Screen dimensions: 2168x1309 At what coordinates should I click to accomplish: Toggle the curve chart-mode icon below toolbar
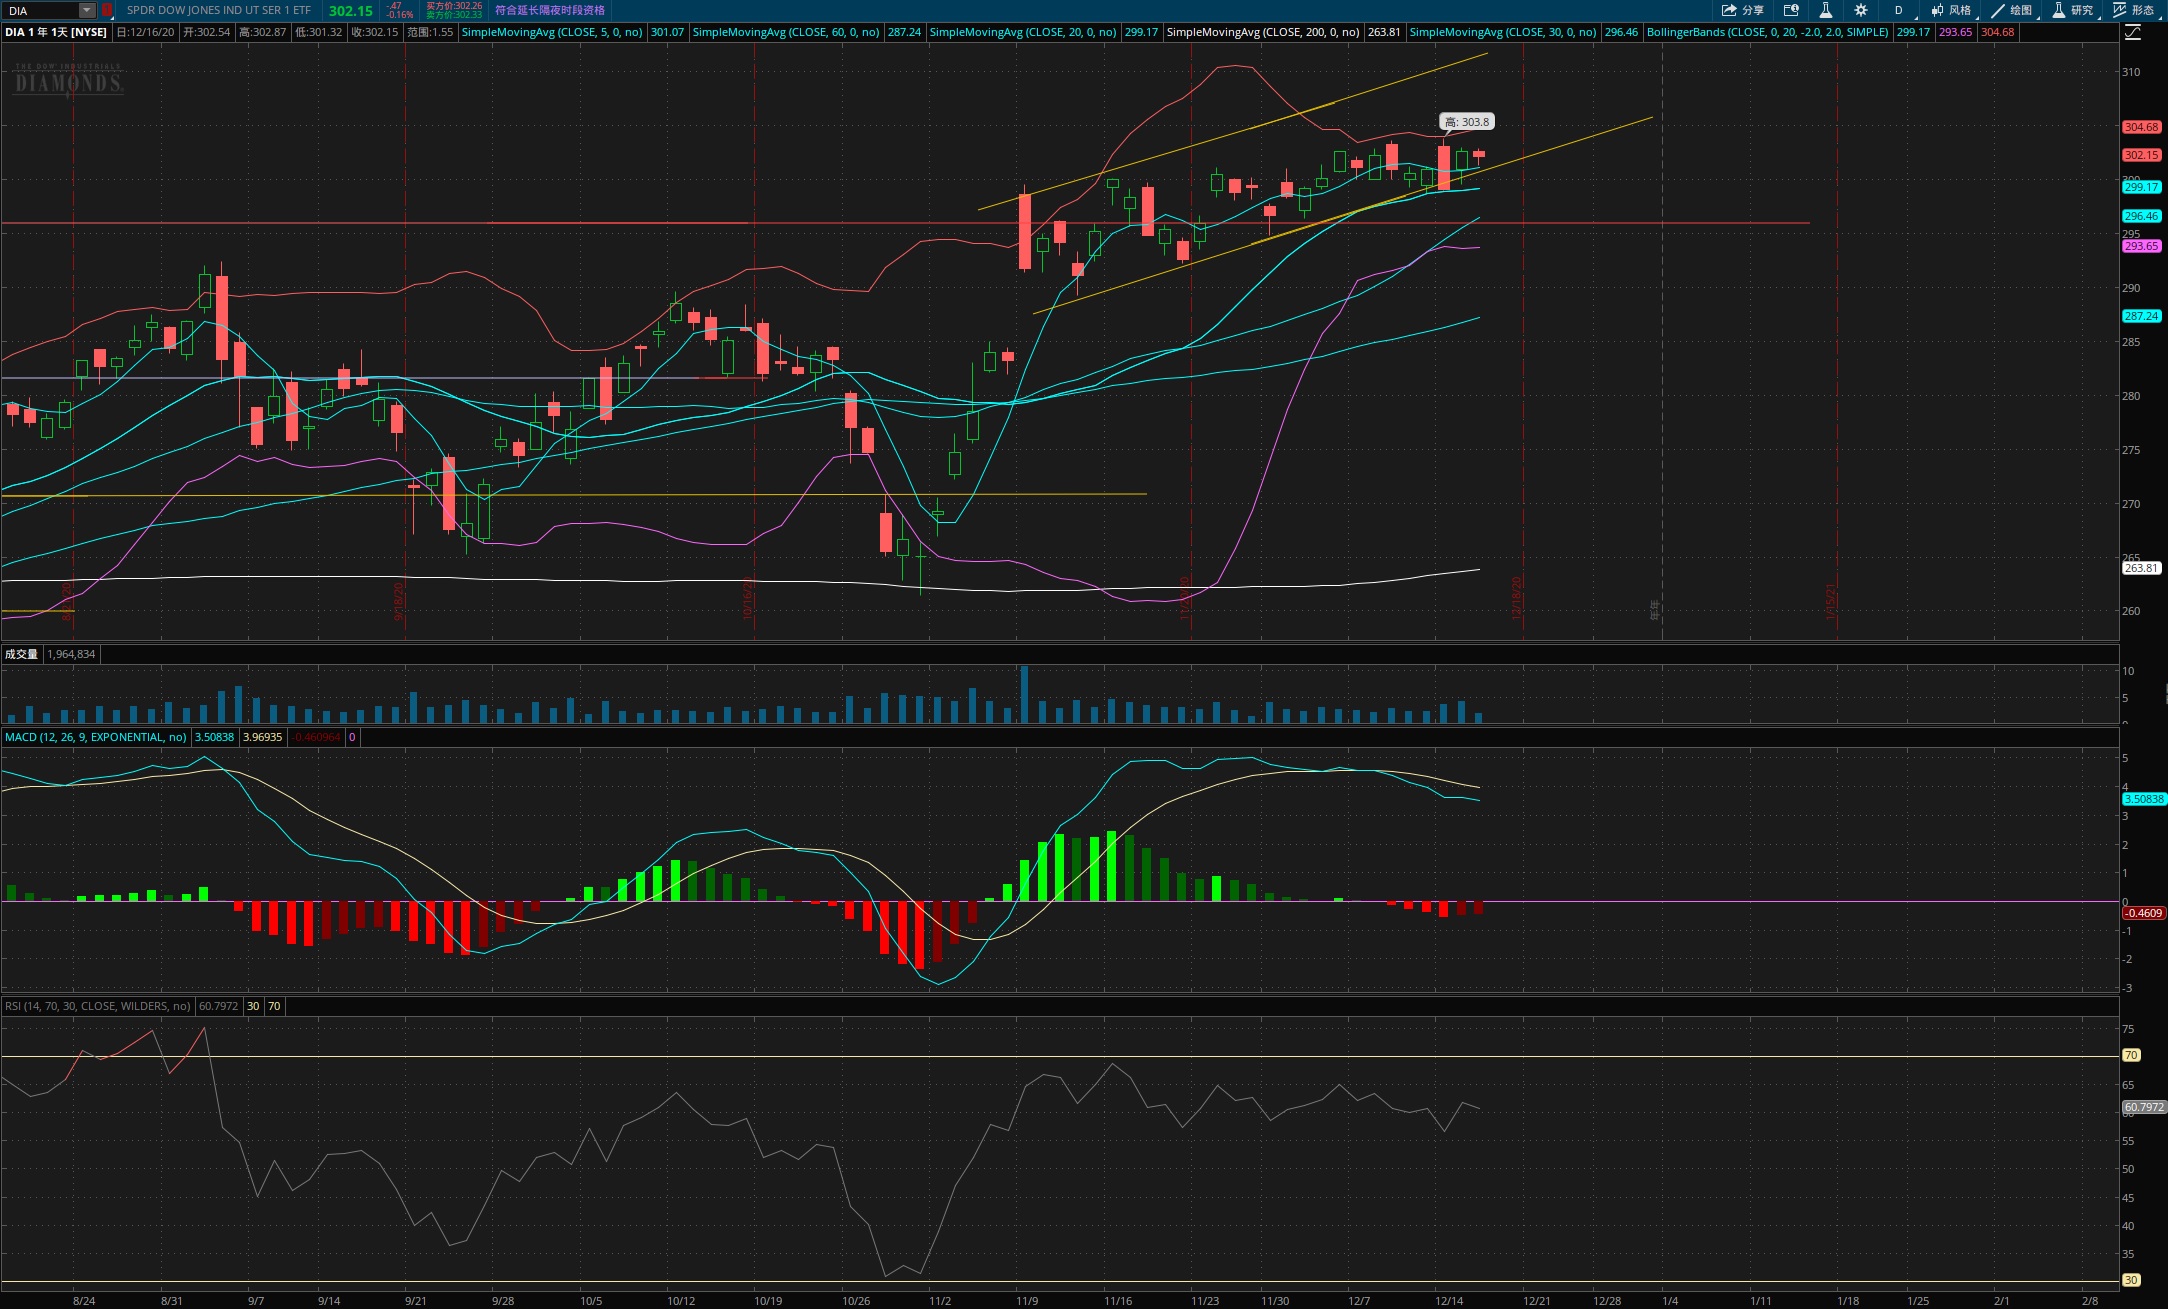(x=2132, y=32)
